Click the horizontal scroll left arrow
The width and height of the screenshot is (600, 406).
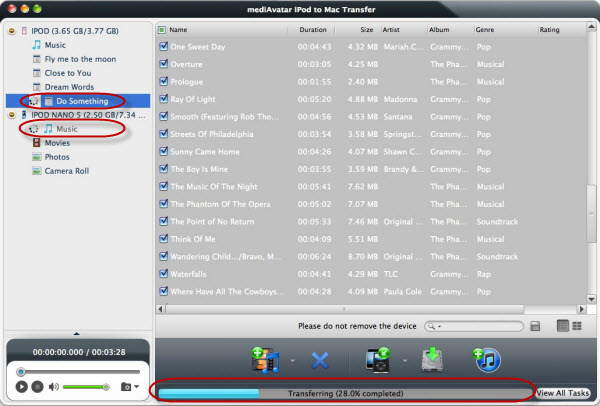[160, 309]
